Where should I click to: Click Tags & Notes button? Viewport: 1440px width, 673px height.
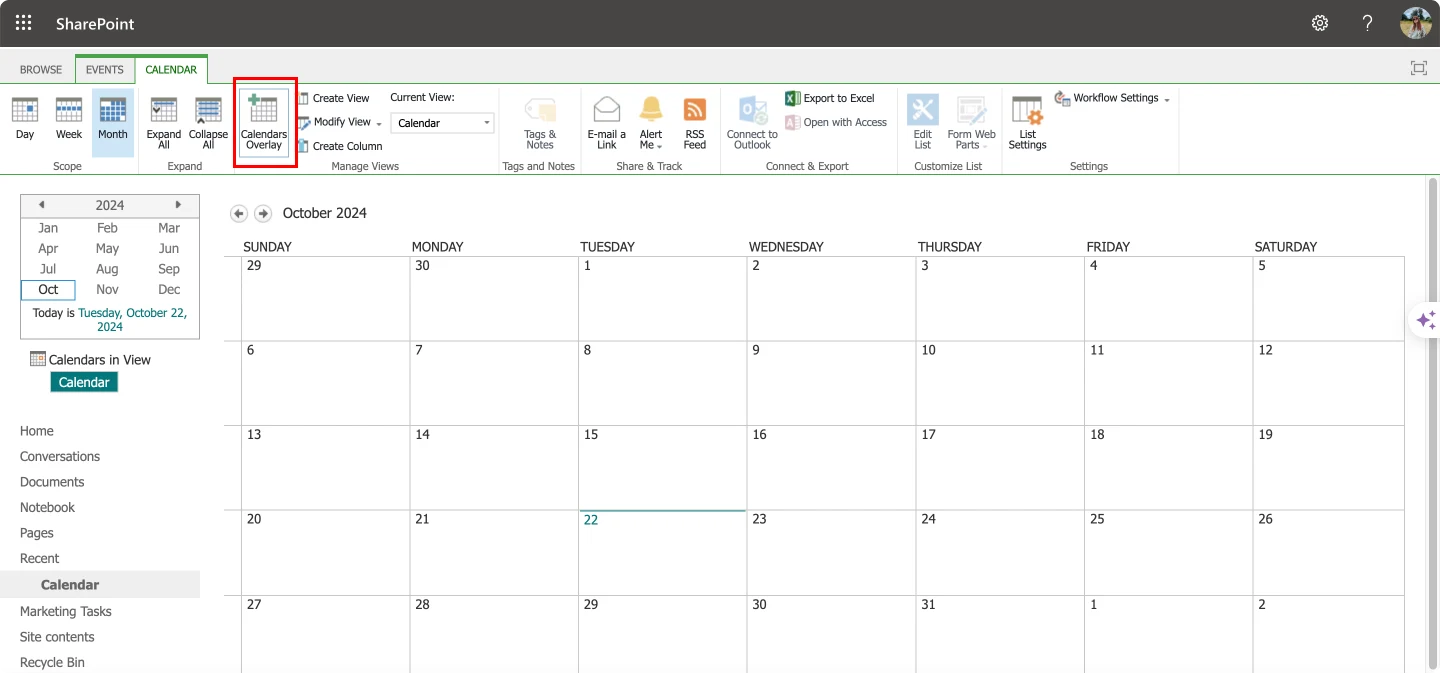[540, 124]
